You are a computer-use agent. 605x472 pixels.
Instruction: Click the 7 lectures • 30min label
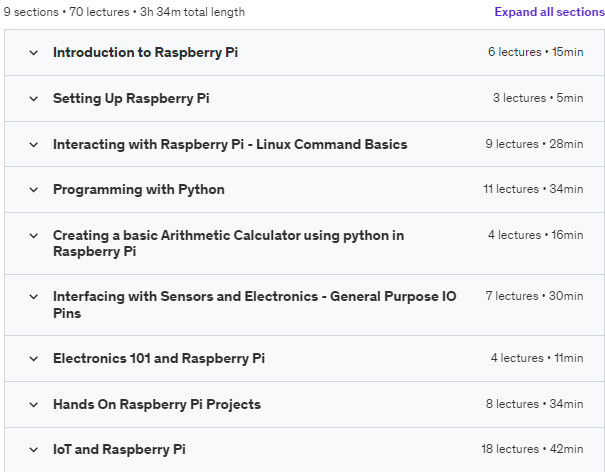534,296
